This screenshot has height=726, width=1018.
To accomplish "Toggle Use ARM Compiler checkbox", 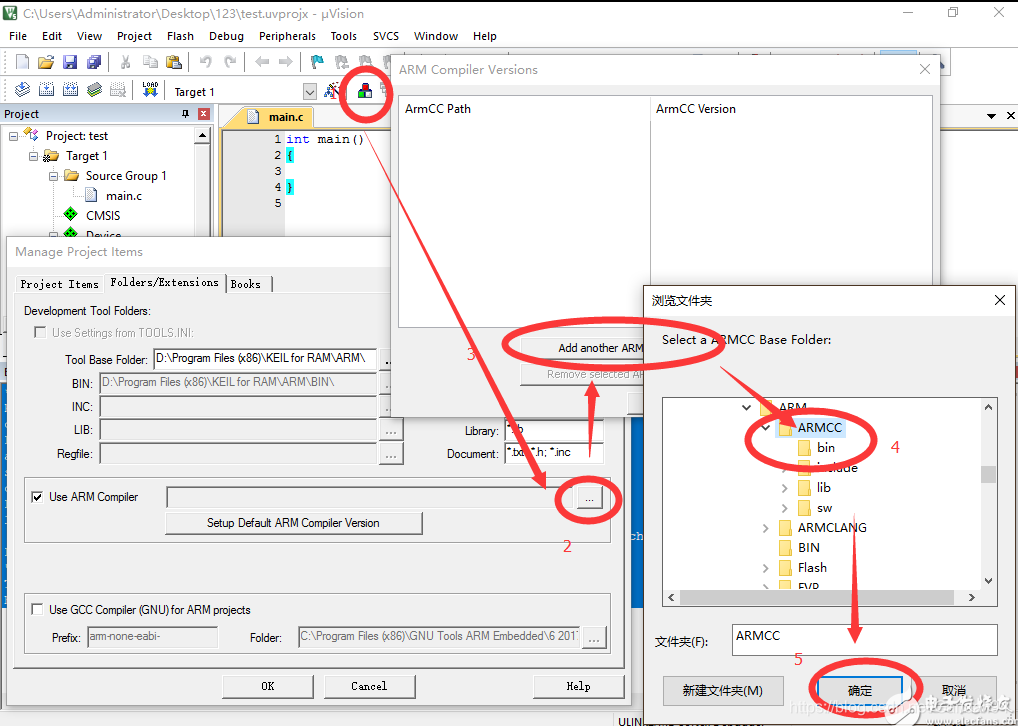I will pos(37,497).
